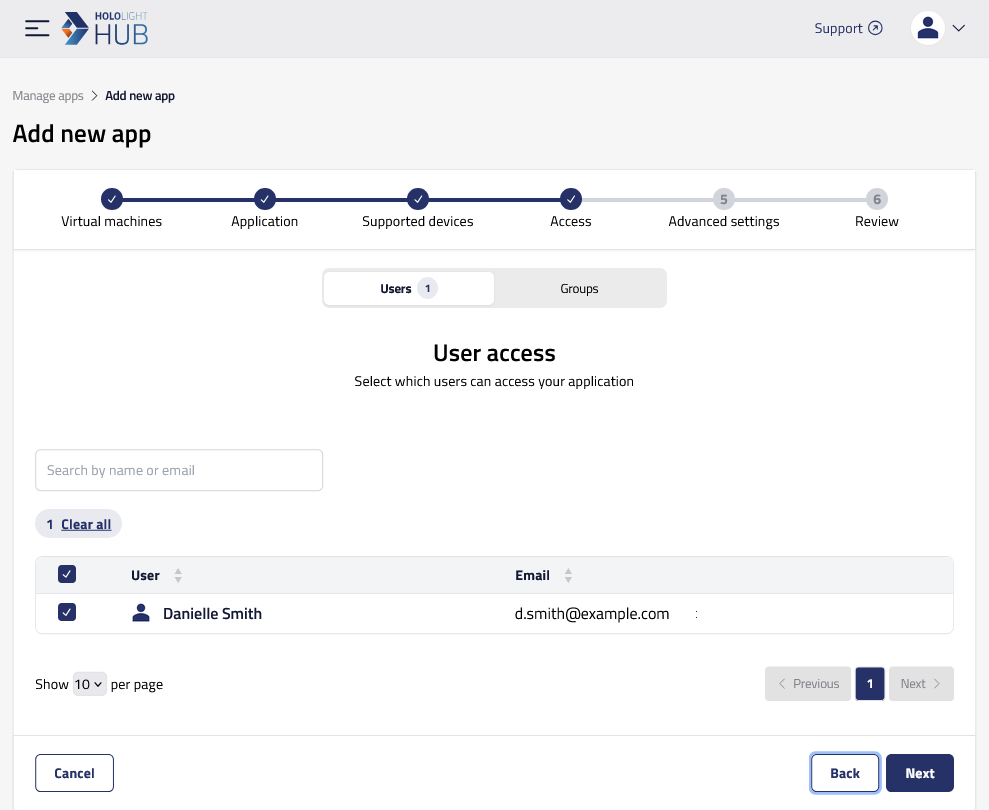Click the user profile avatar
This screenshot has width=989, height=810.
(927, 28)
